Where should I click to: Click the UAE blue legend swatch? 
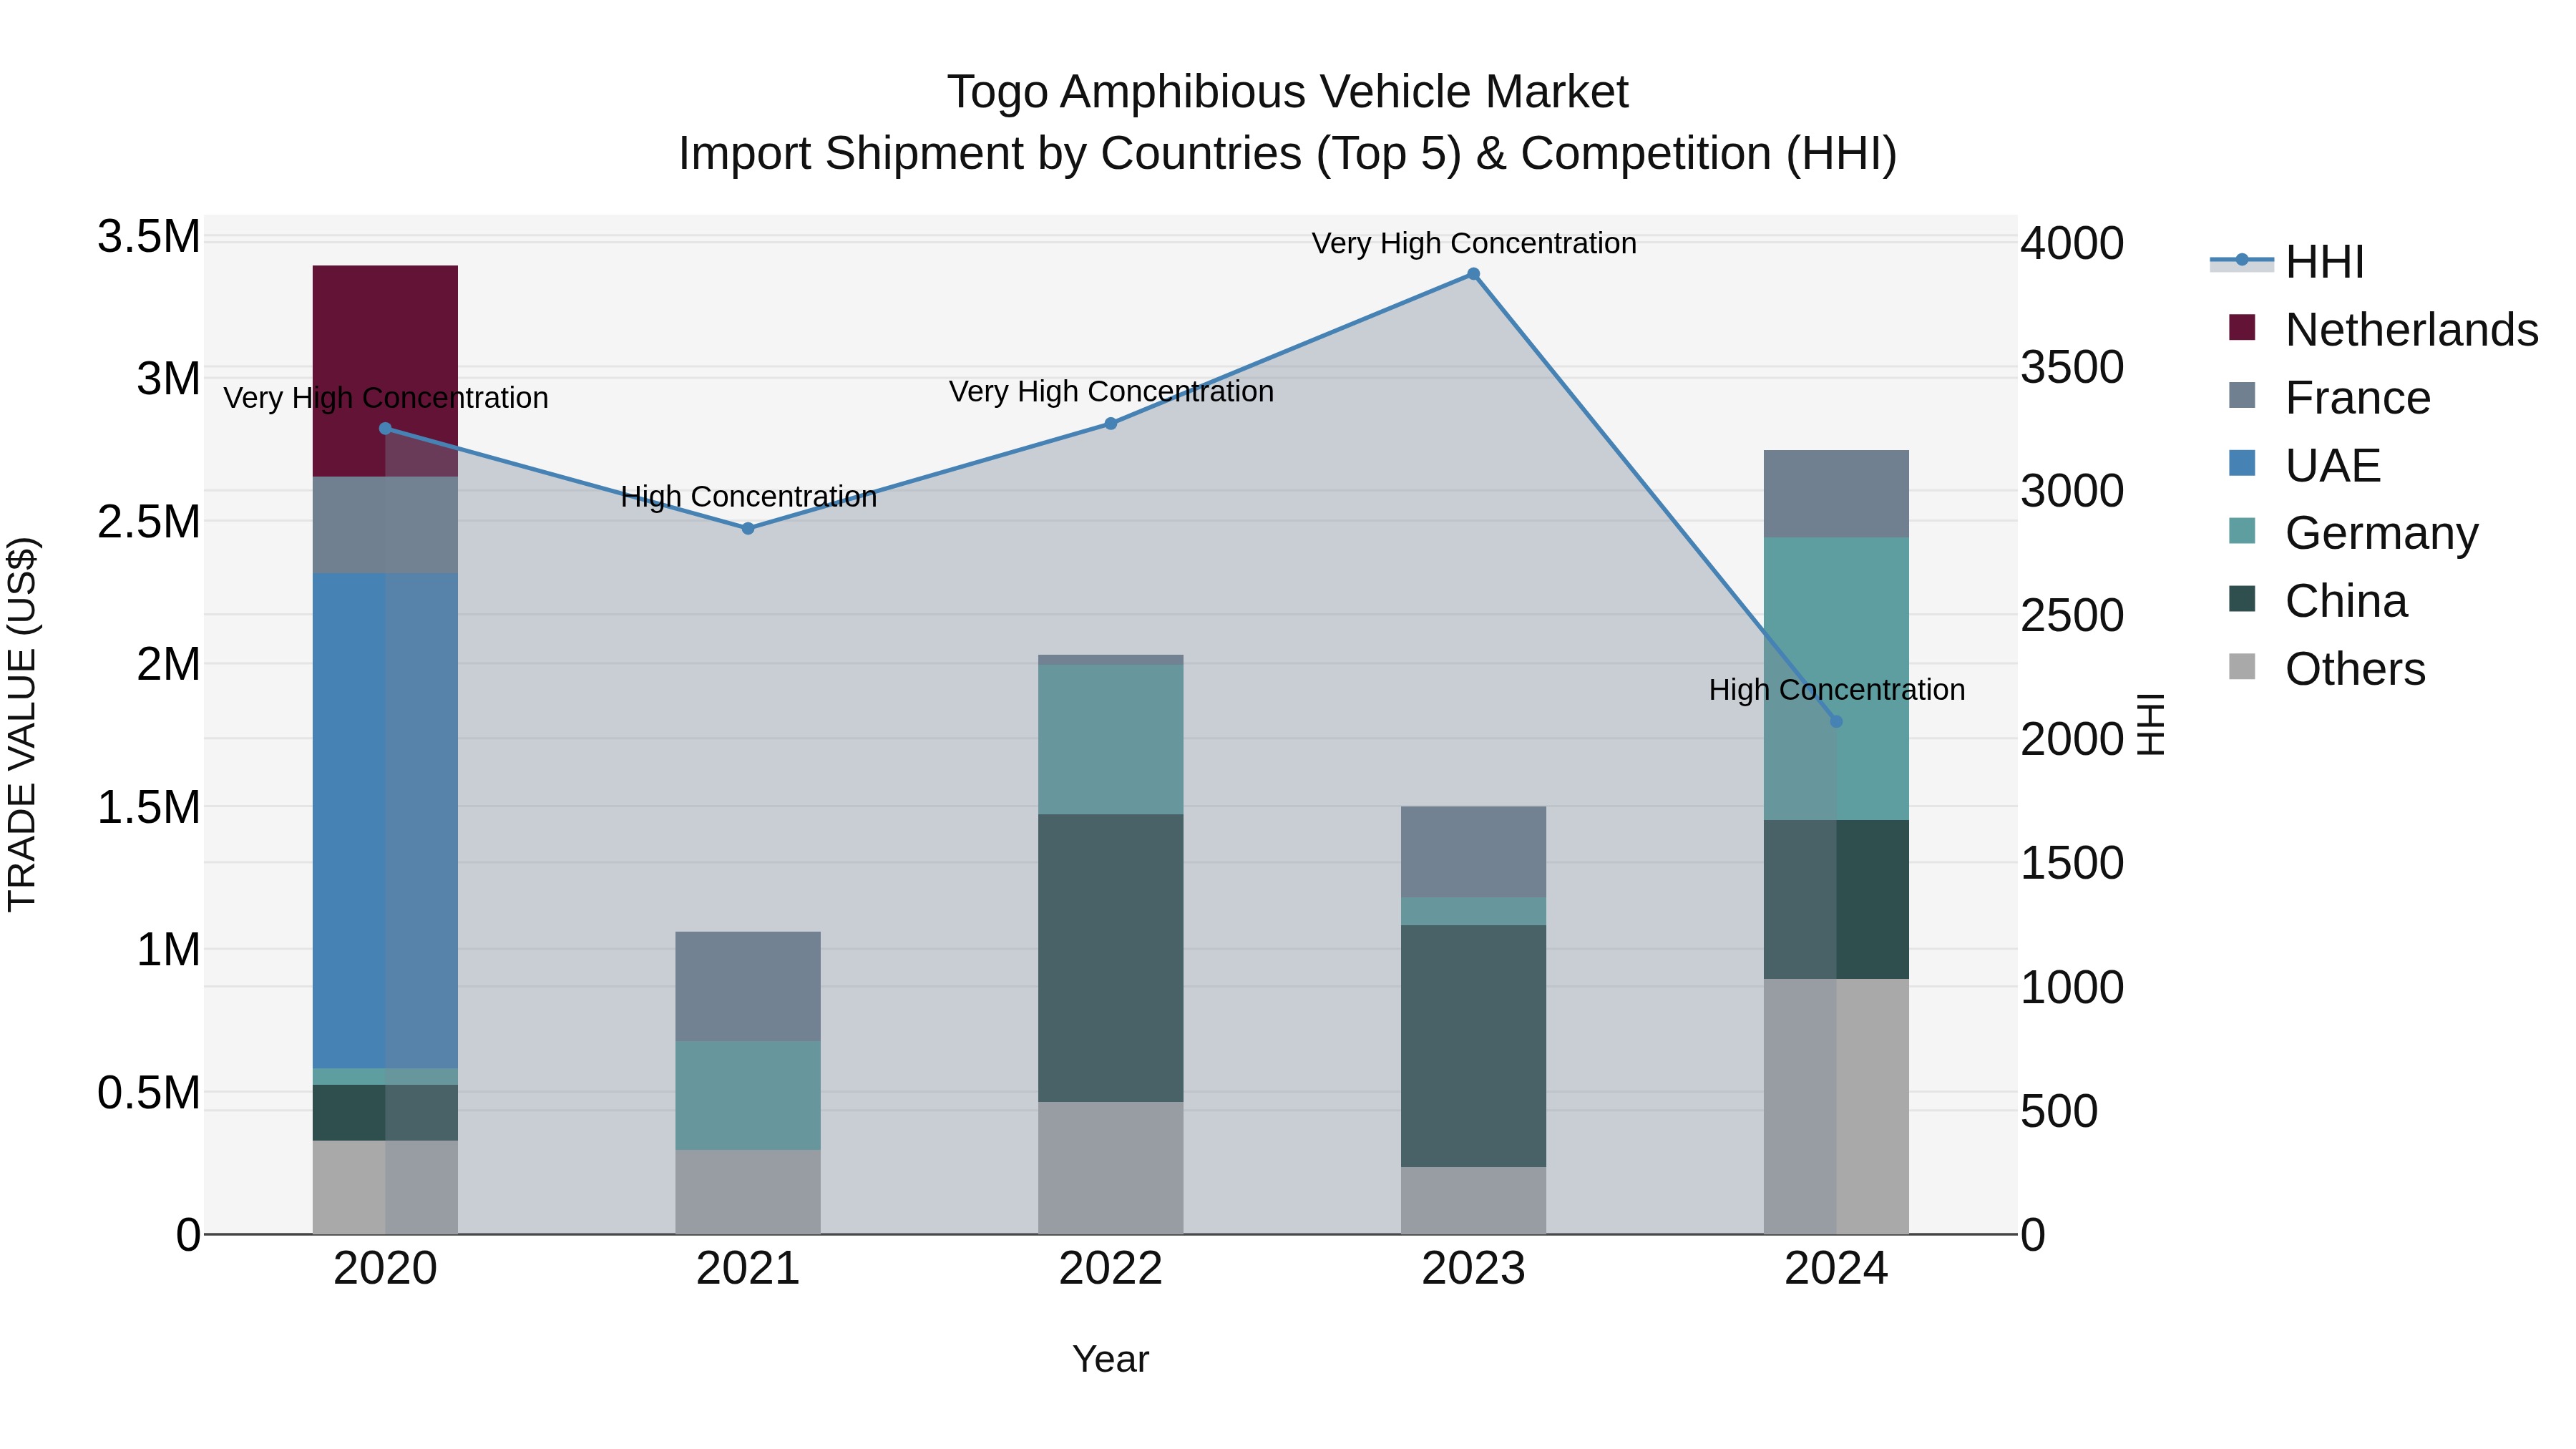click(2242, 463)
